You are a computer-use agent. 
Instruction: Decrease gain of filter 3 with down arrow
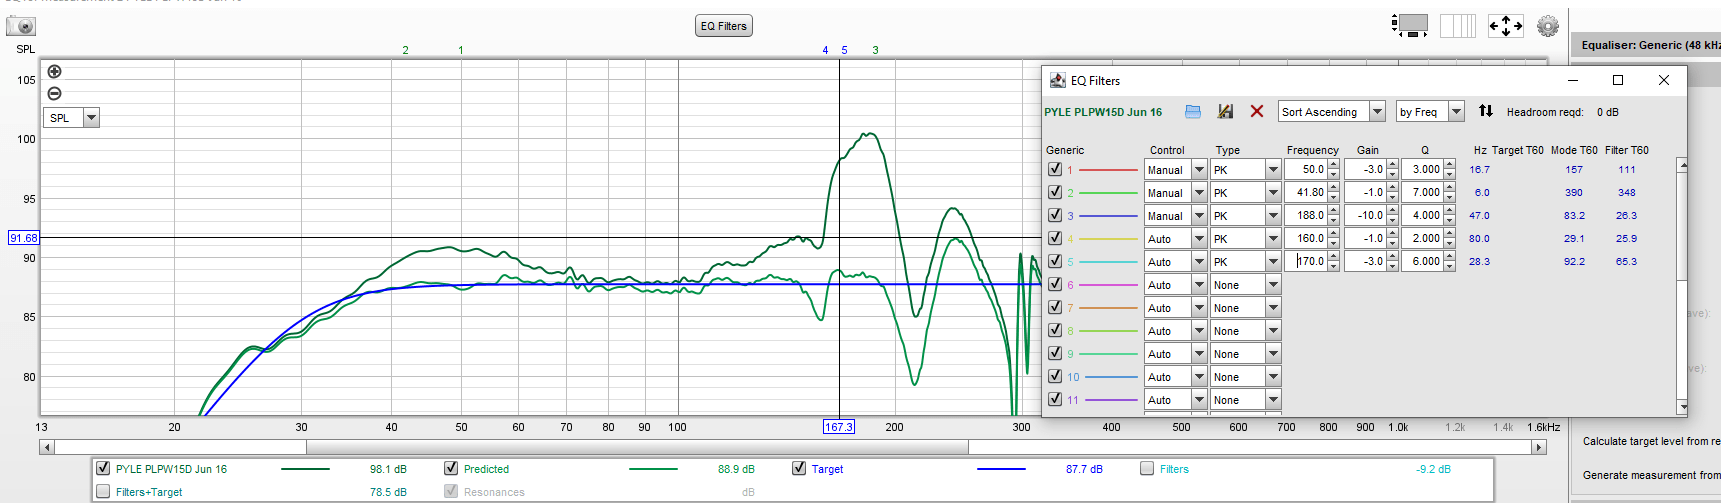(1392, 220)
